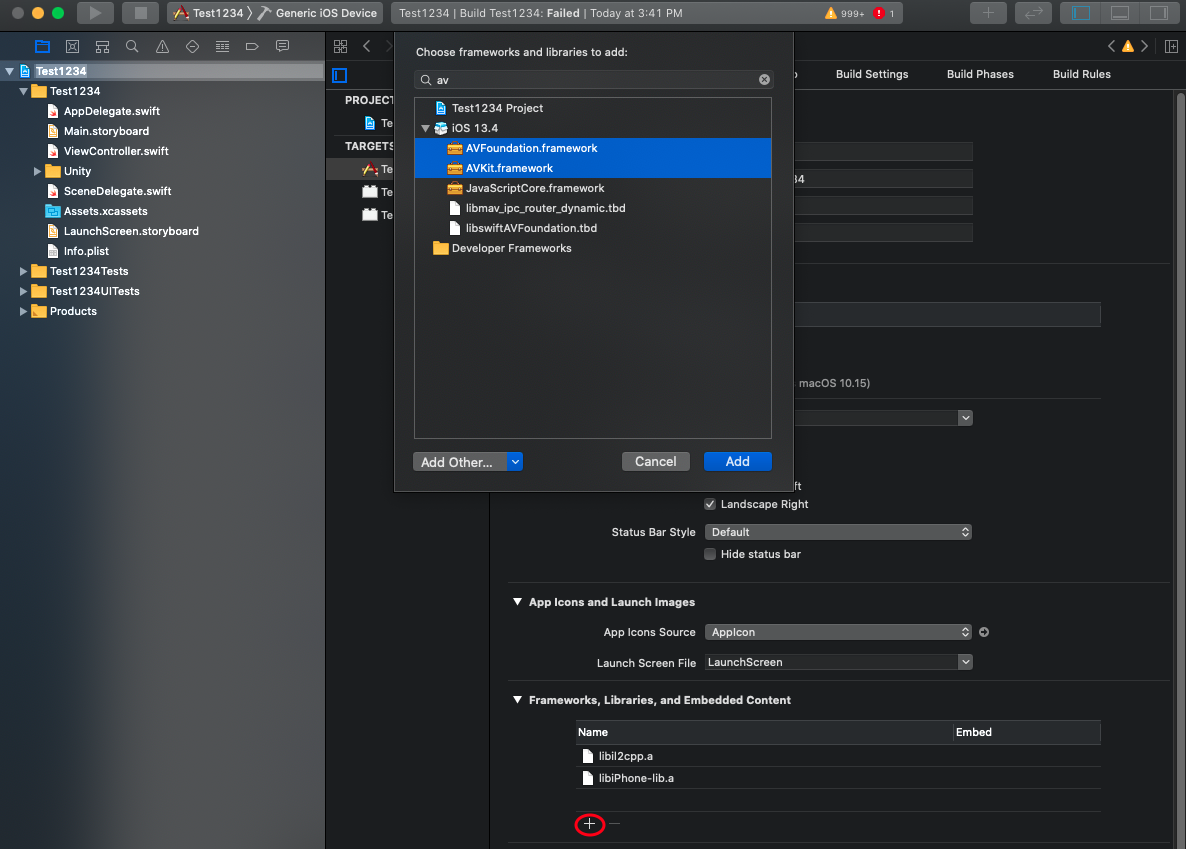Click into the framework search field
This screenshot has height=849, width=1186.
coord(593,79)
